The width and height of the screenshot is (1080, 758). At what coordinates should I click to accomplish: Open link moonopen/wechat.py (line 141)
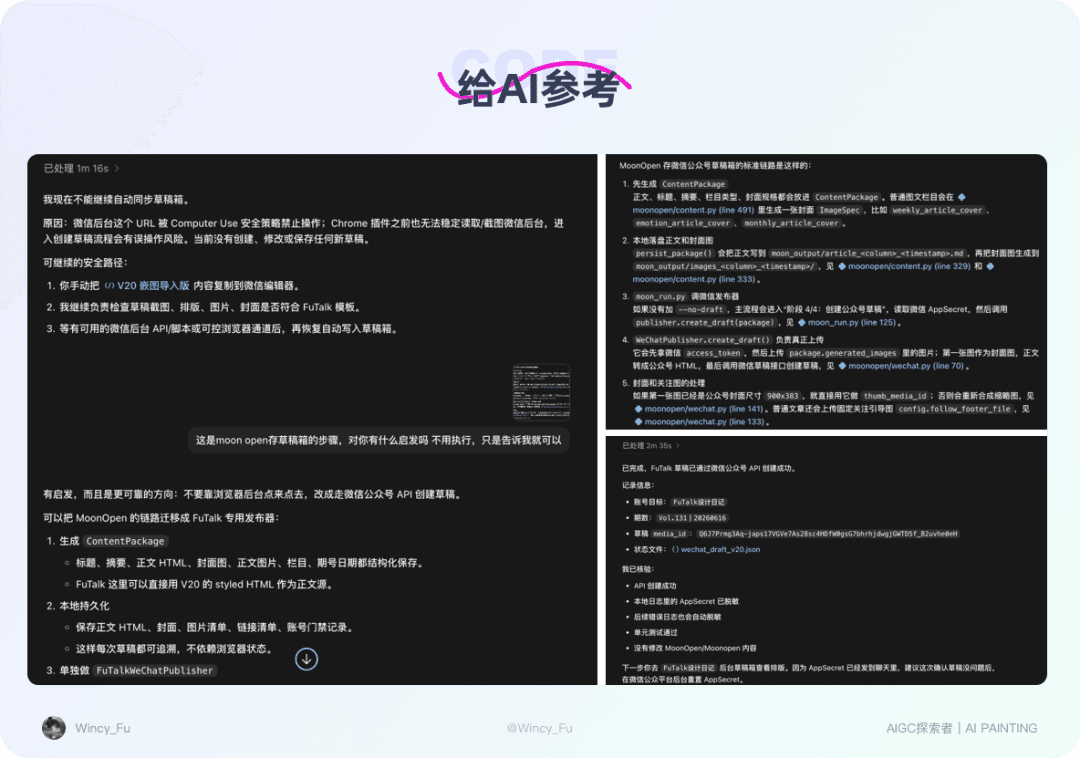point(704,409)
